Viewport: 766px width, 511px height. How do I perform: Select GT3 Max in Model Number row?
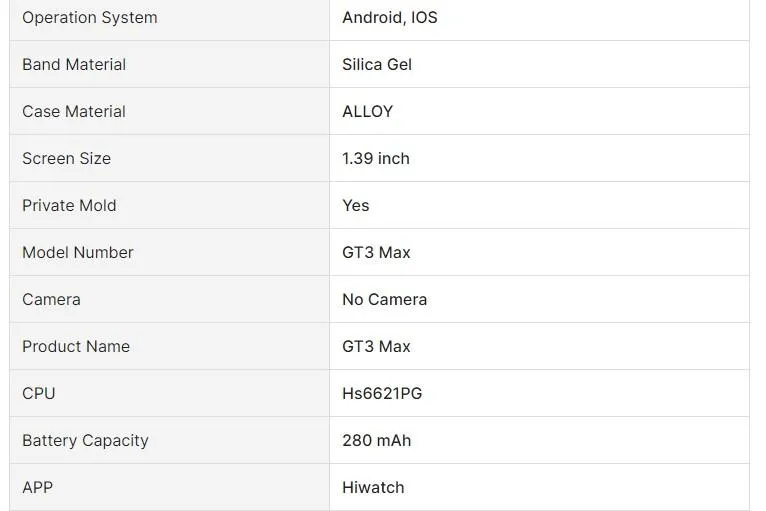tap(376, 253)
